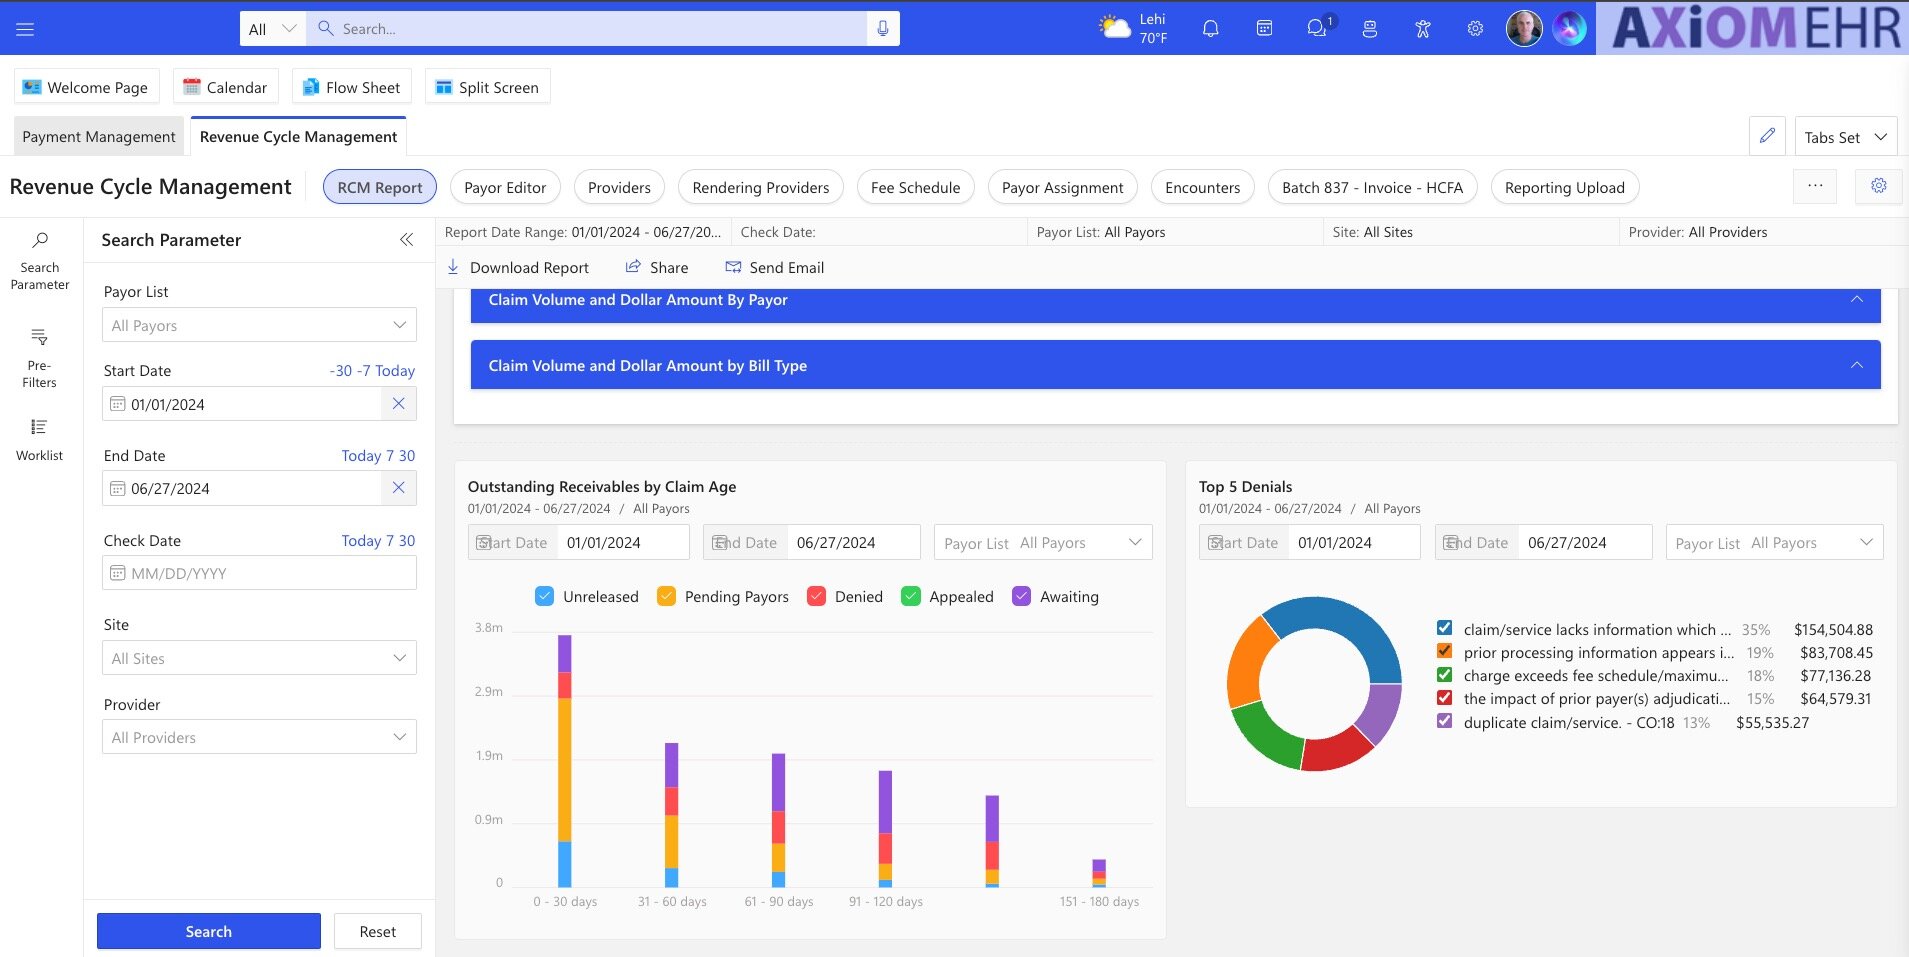Switch to the Payment Management tab
Image resolution: width=1909 pixels, height=957 pixels.
point(99,137)
